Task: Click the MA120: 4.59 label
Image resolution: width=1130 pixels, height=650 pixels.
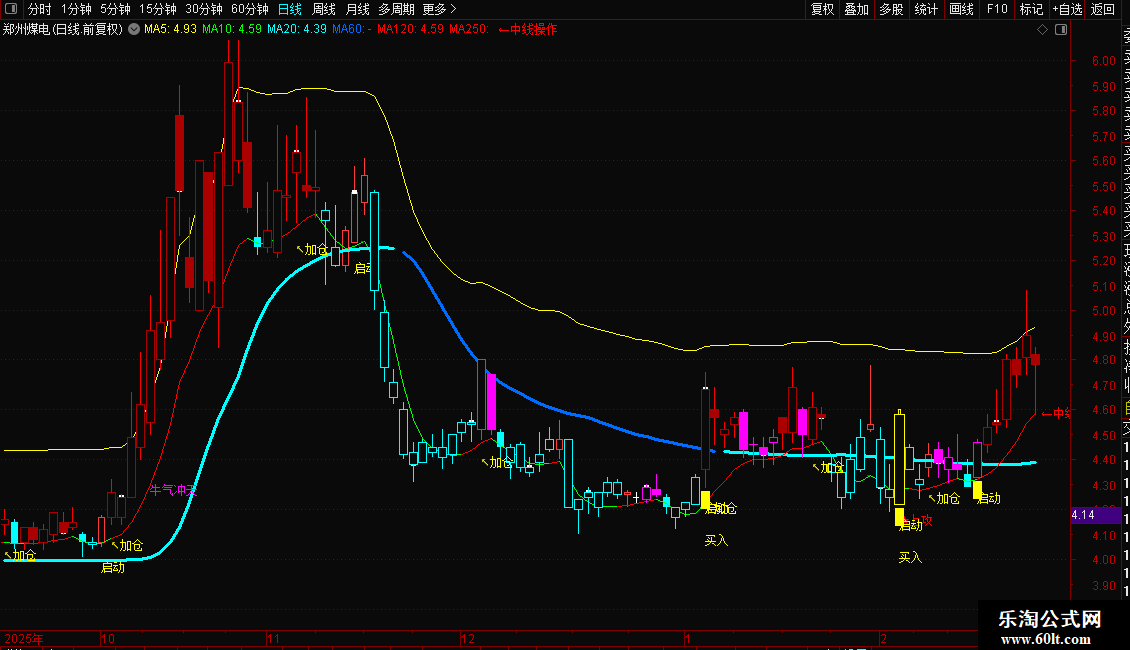Action: click(x=410, y=30)
